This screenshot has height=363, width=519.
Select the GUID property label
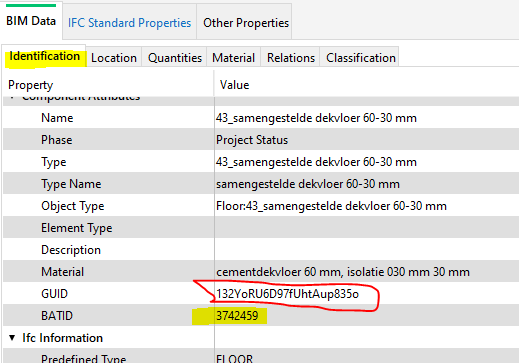point(54,294)
